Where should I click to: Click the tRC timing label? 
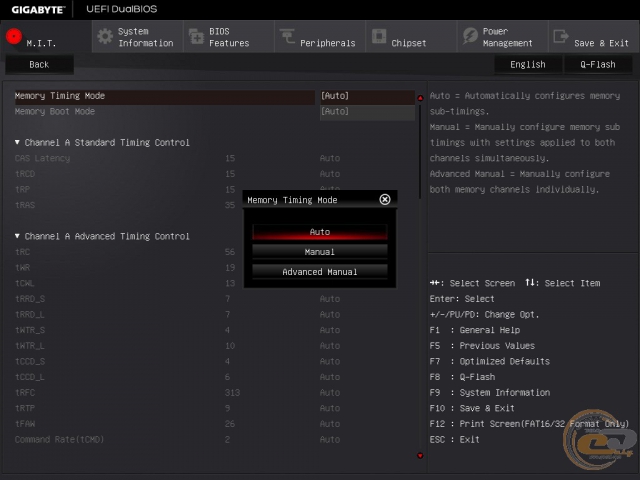coord(22,252)
